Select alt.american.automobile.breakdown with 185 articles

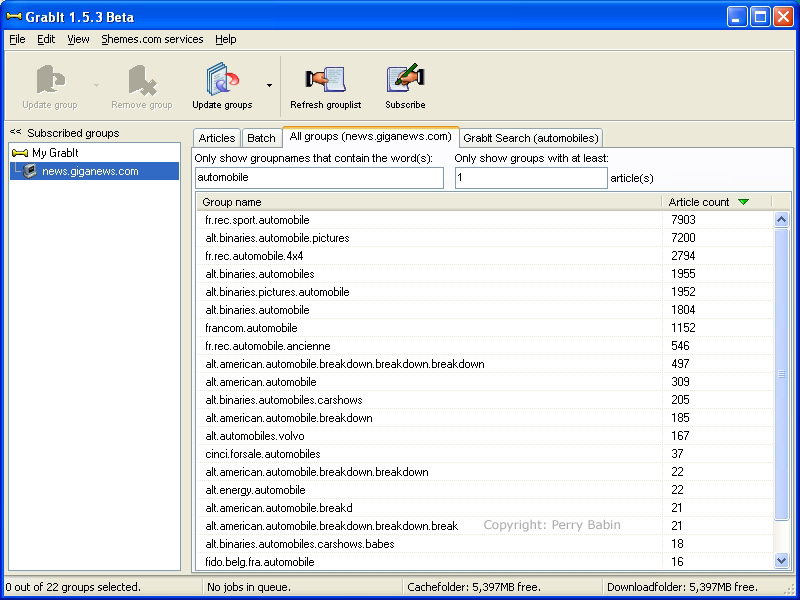485,418
